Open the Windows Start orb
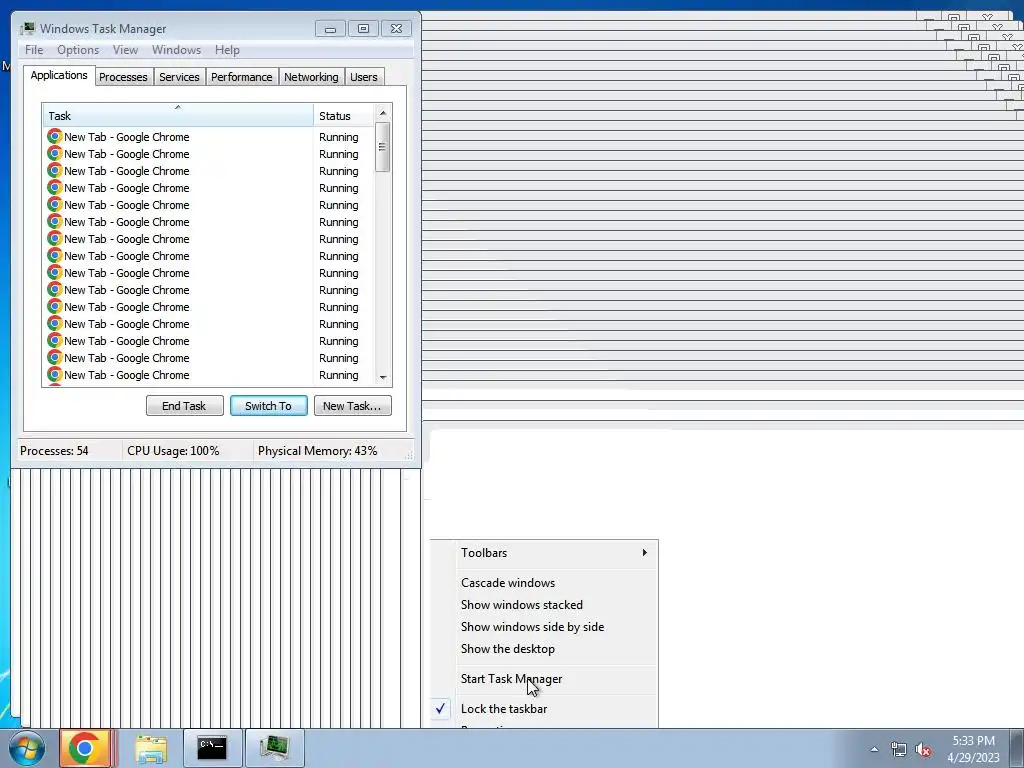 coord(27,748)
